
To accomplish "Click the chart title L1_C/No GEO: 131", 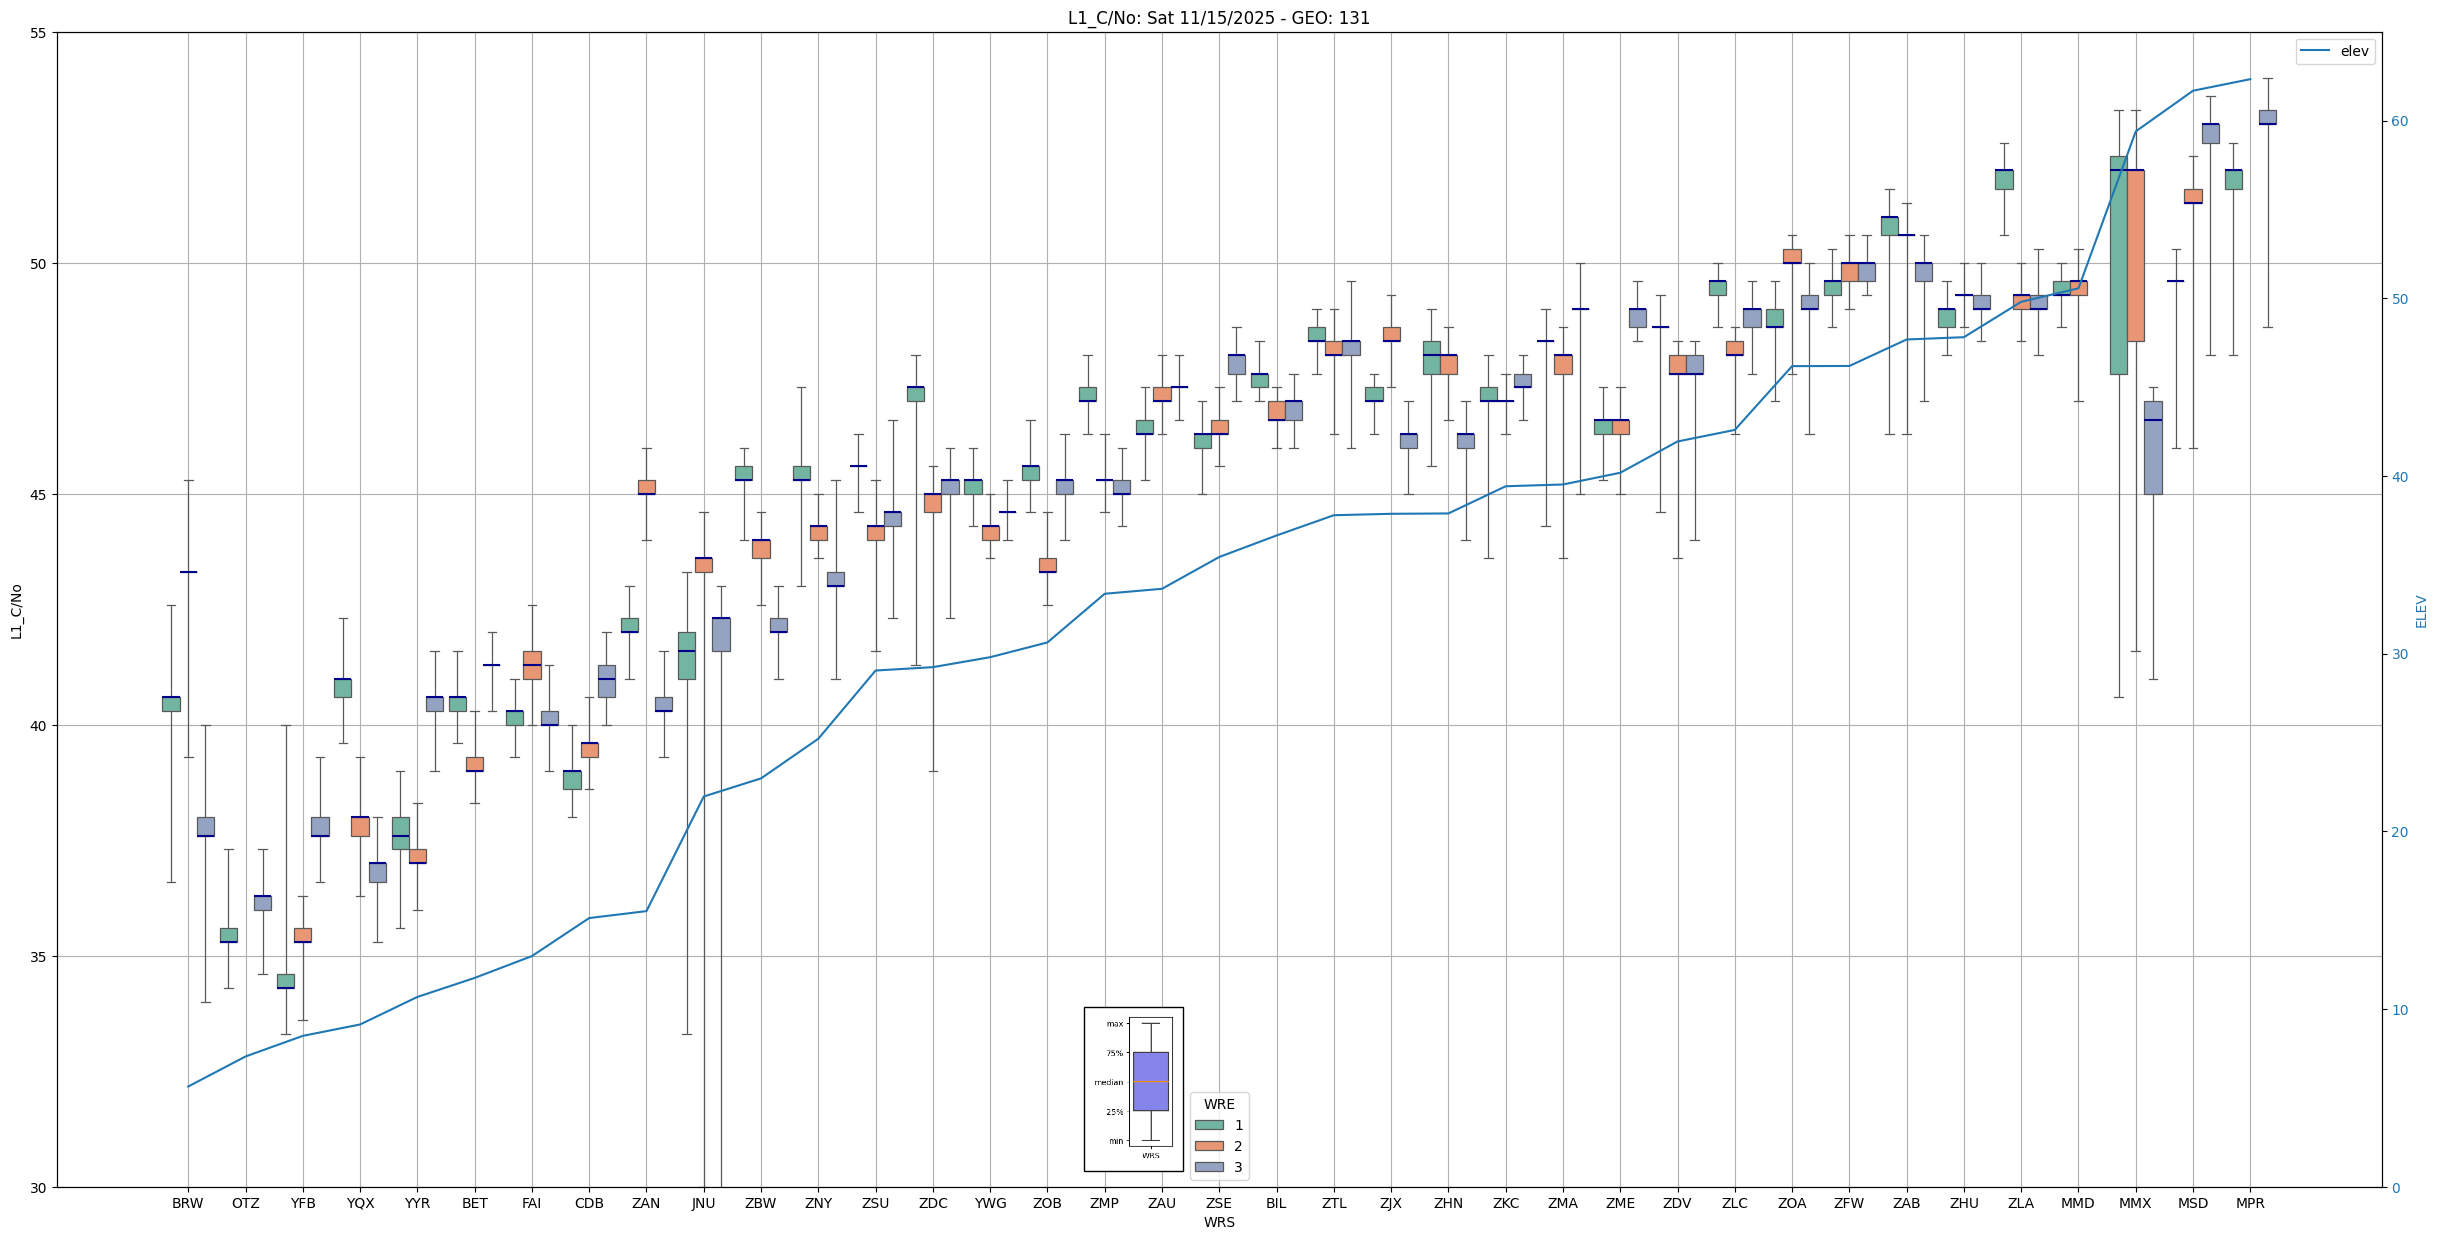I will [x=1218, y=18].
